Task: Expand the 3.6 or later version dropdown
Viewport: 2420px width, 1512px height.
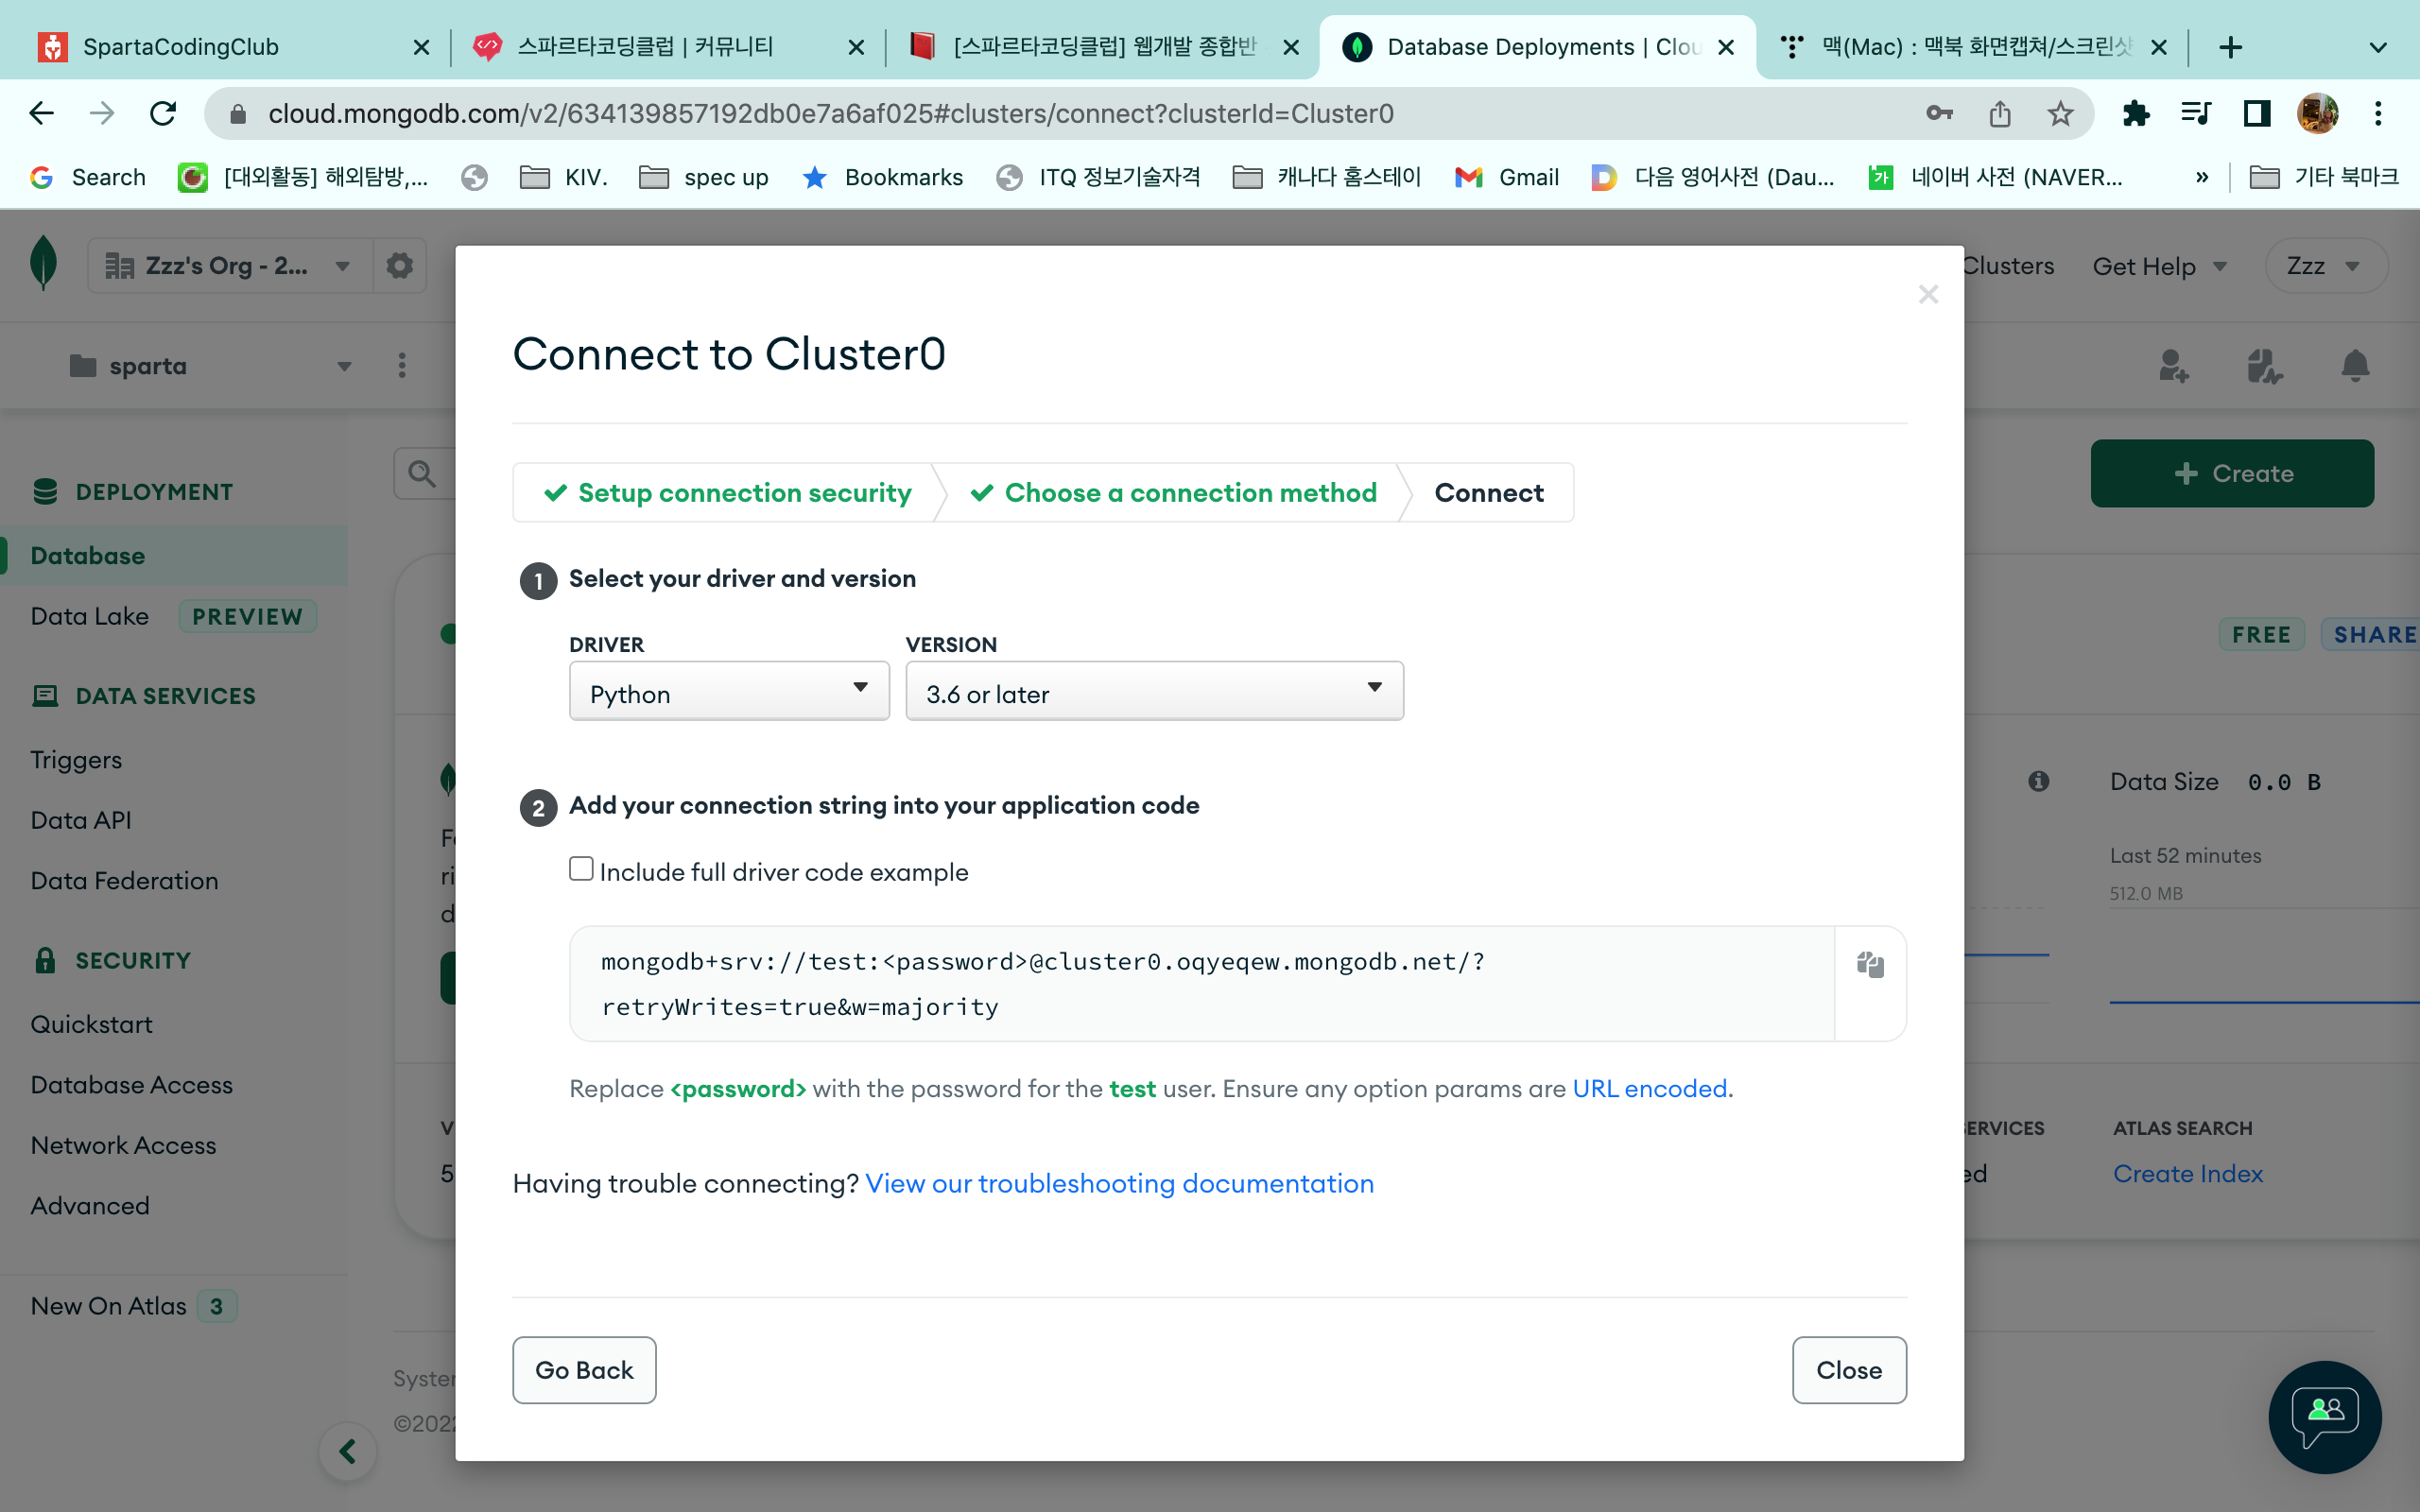Action: pyautogui.click(x=1154, y=691)
